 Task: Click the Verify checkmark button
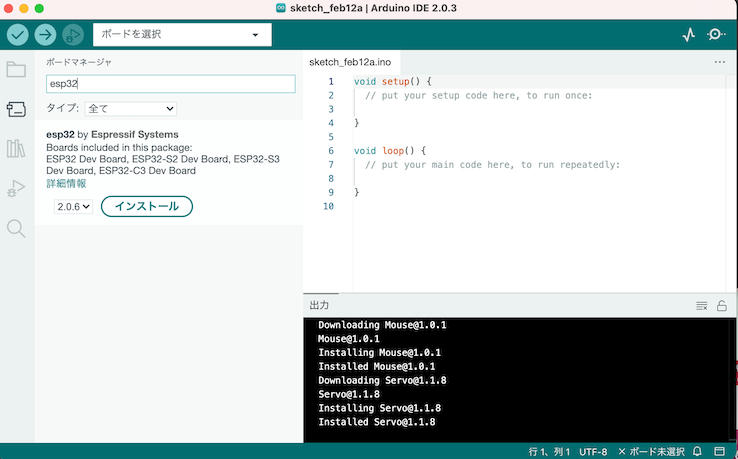pos(17,34)
